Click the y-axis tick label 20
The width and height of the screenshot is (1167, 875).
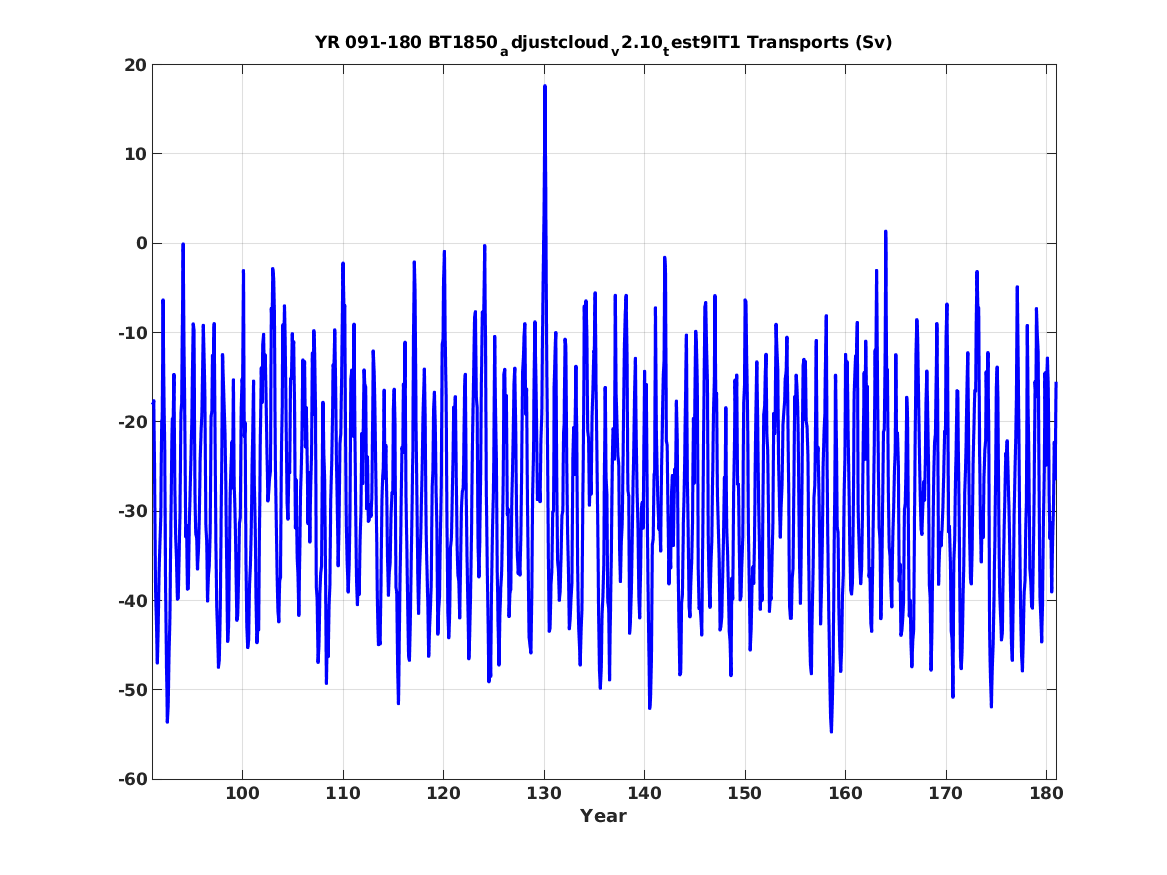135,65
